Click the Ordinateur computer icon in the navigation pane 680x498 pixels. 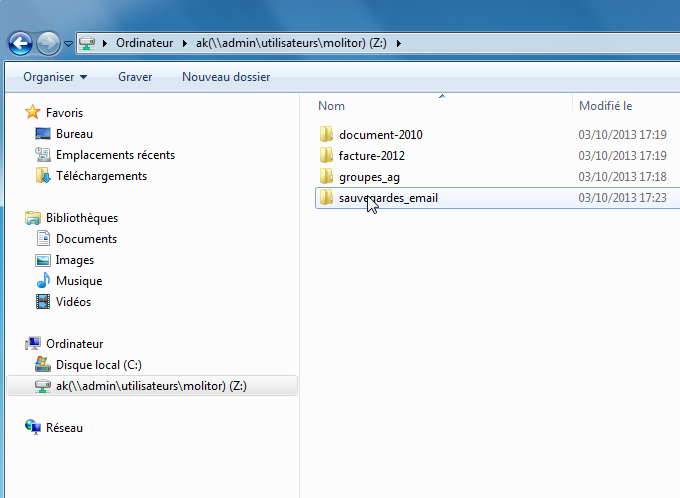pyautogui.click(x=33, y=343)
